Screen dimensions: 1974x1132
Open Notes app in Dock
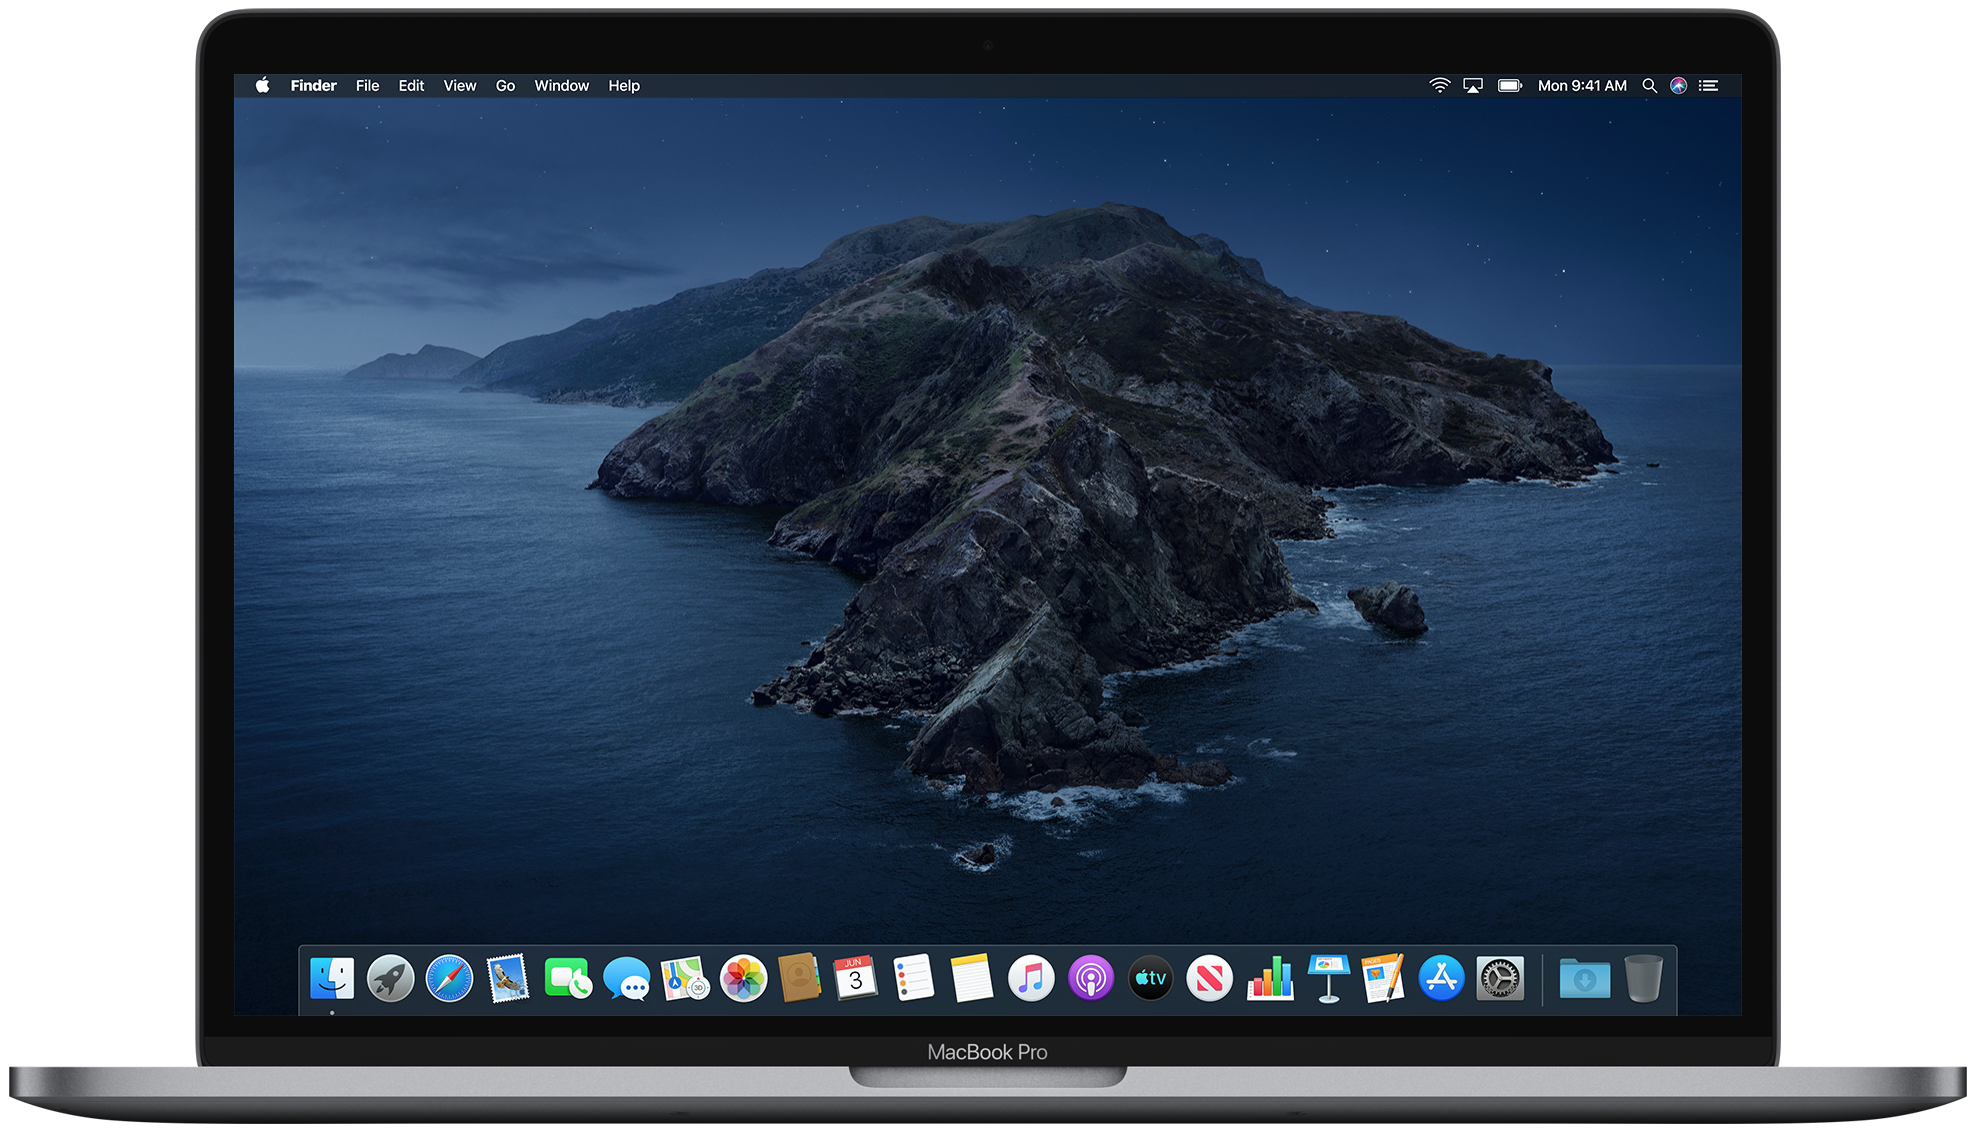click(x=972, y=978)
